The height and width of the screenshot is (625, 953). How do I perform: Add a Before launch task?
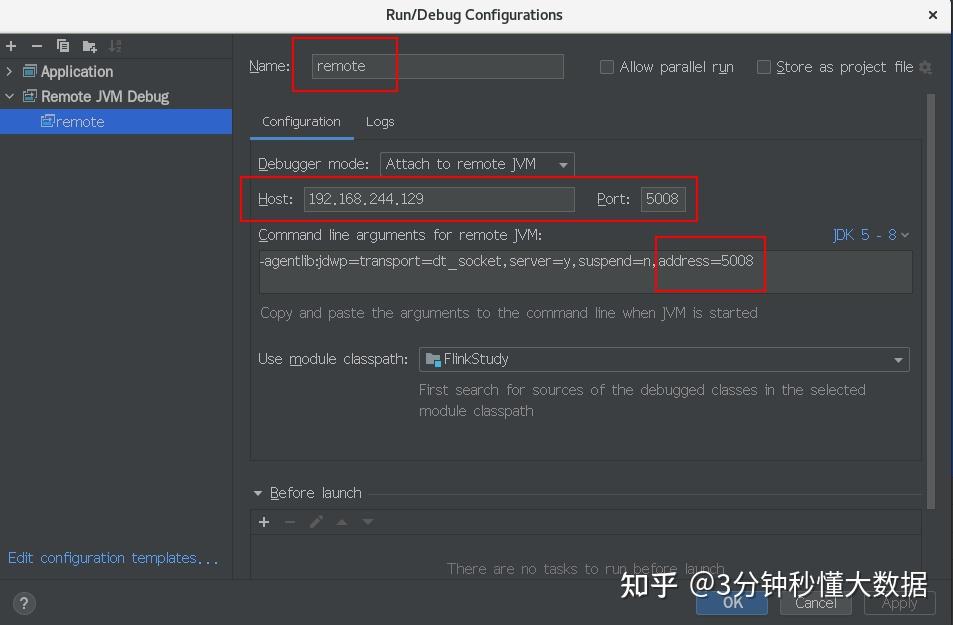pos(263,521)
